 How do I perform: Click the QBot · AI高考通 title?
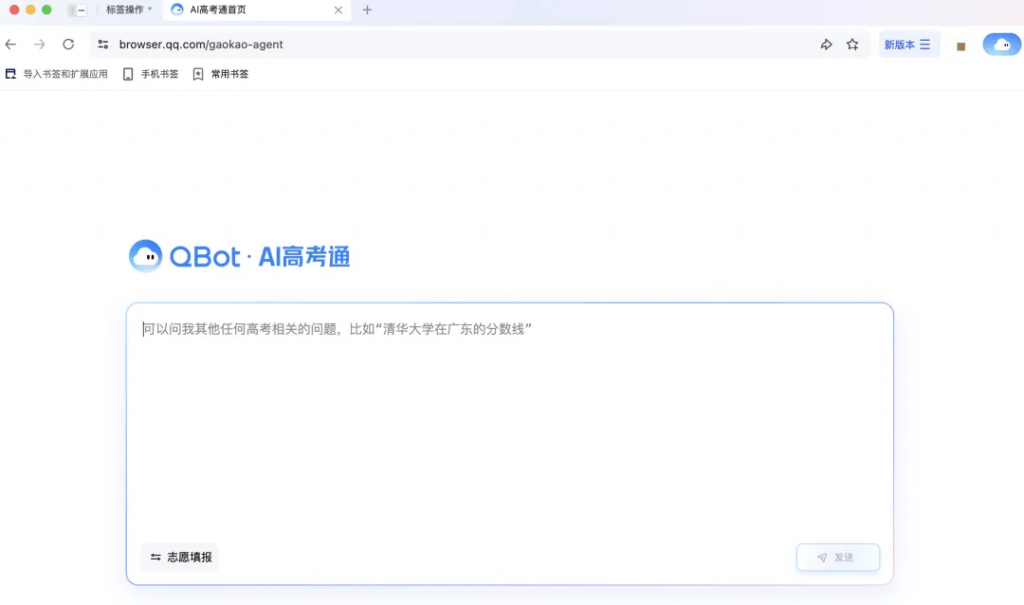click(260, 256)
